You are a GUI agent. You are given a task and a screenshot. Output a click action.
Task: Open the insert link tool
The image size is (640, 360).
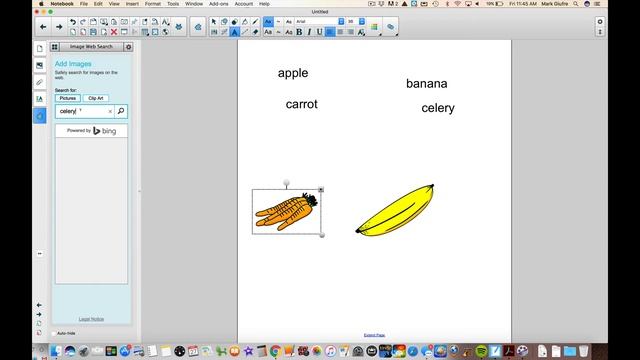click(x=391, y=27)
